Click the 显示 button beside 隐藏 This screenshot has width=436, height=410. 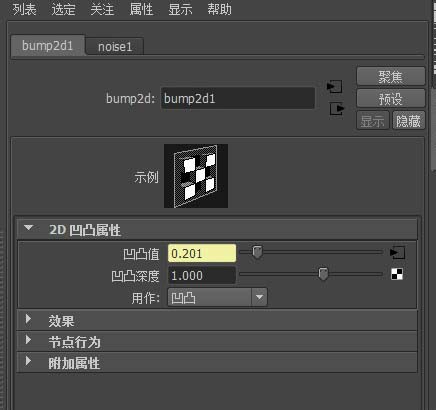(x=373, y=121)
